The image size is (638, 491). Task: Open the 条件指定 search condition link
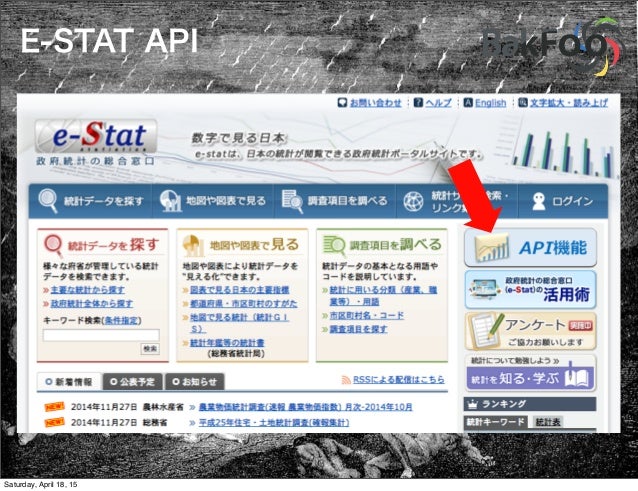point(121,321)
